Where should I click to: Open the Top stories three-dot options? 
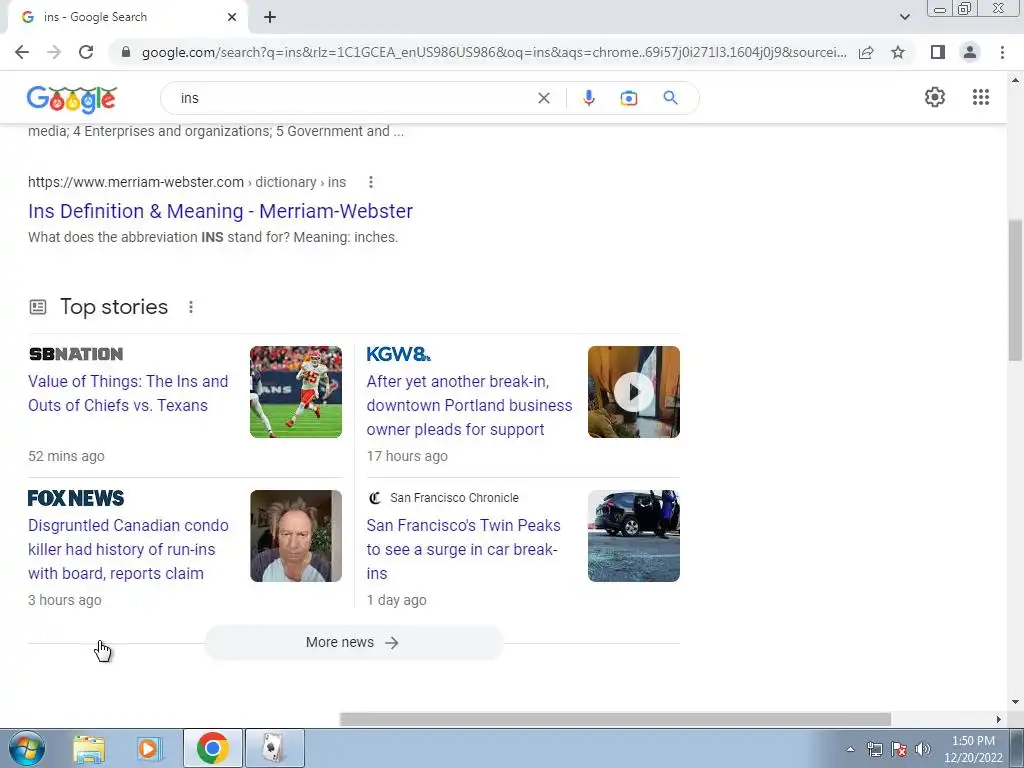coord(191,307)
